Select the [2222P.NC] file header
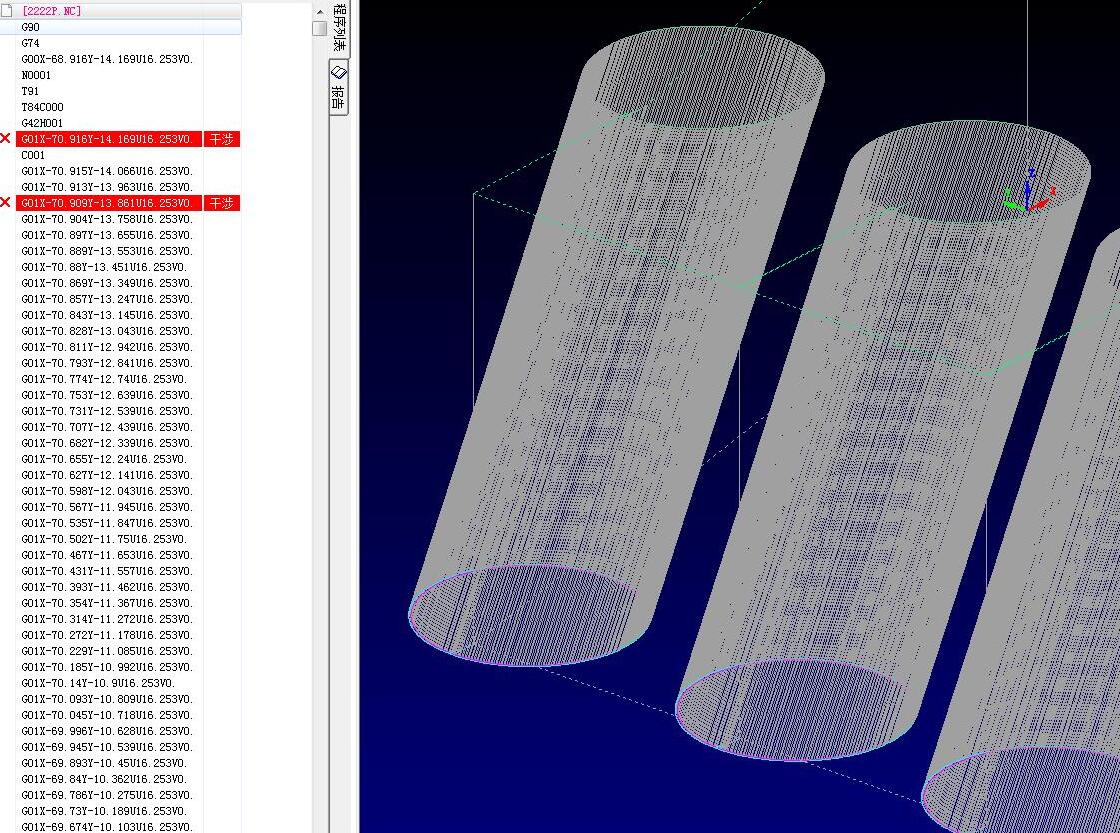The height and width of the screenshot is (833, 1120). click(51, 11)
